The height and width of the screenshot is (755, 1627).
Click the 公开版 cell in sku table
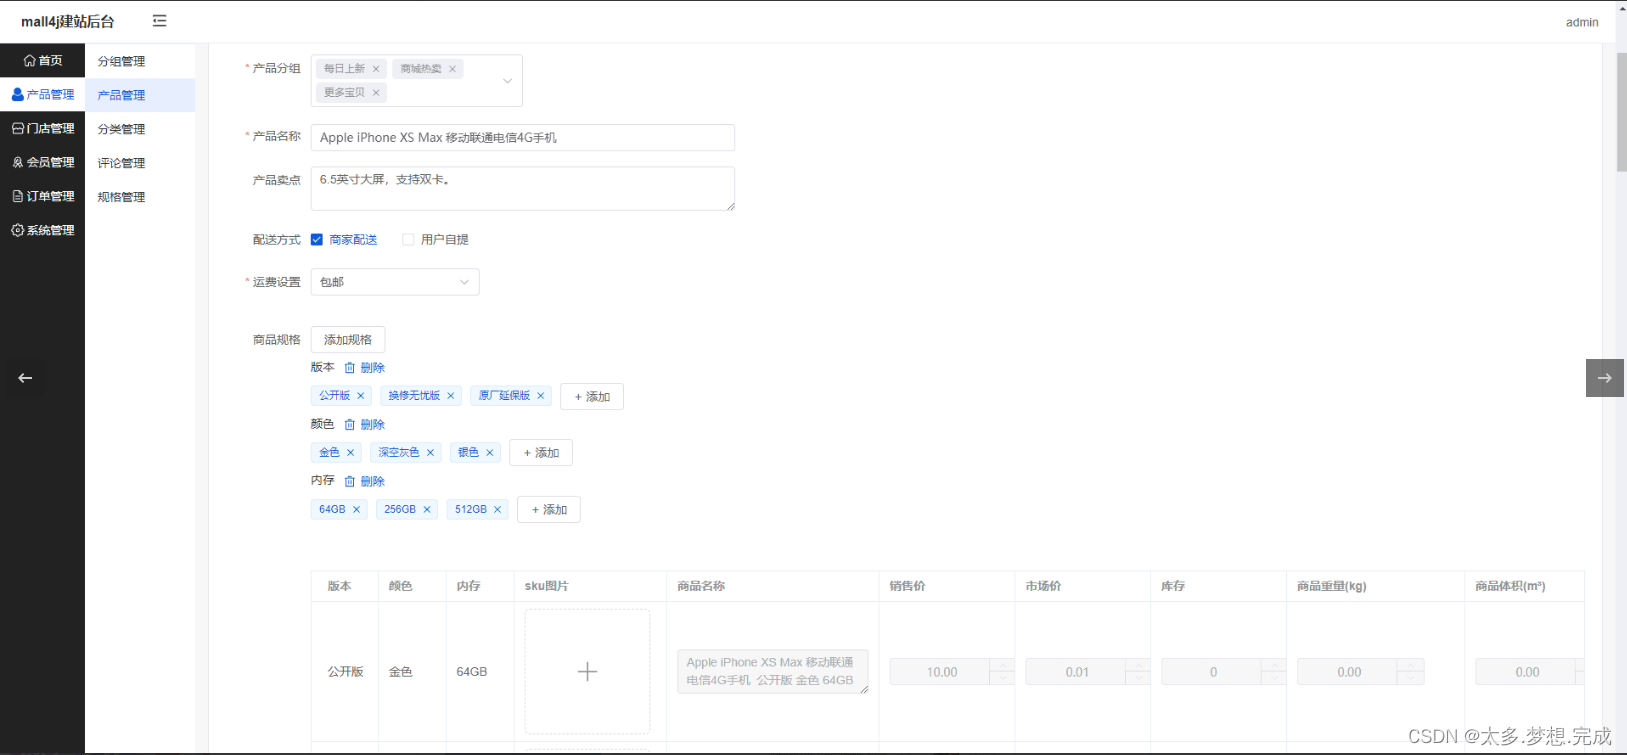345,672
